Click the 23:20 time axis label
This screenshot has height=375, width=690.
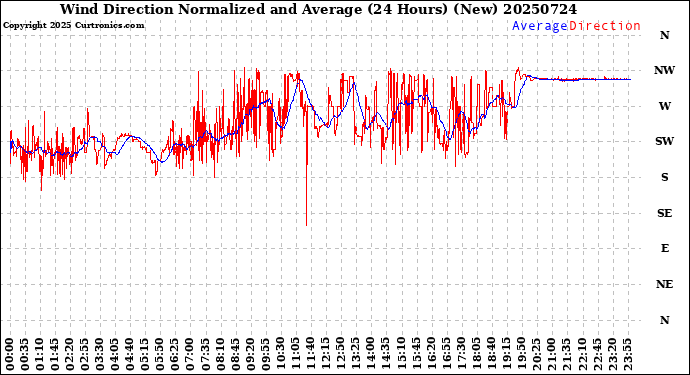coord(612,354)
